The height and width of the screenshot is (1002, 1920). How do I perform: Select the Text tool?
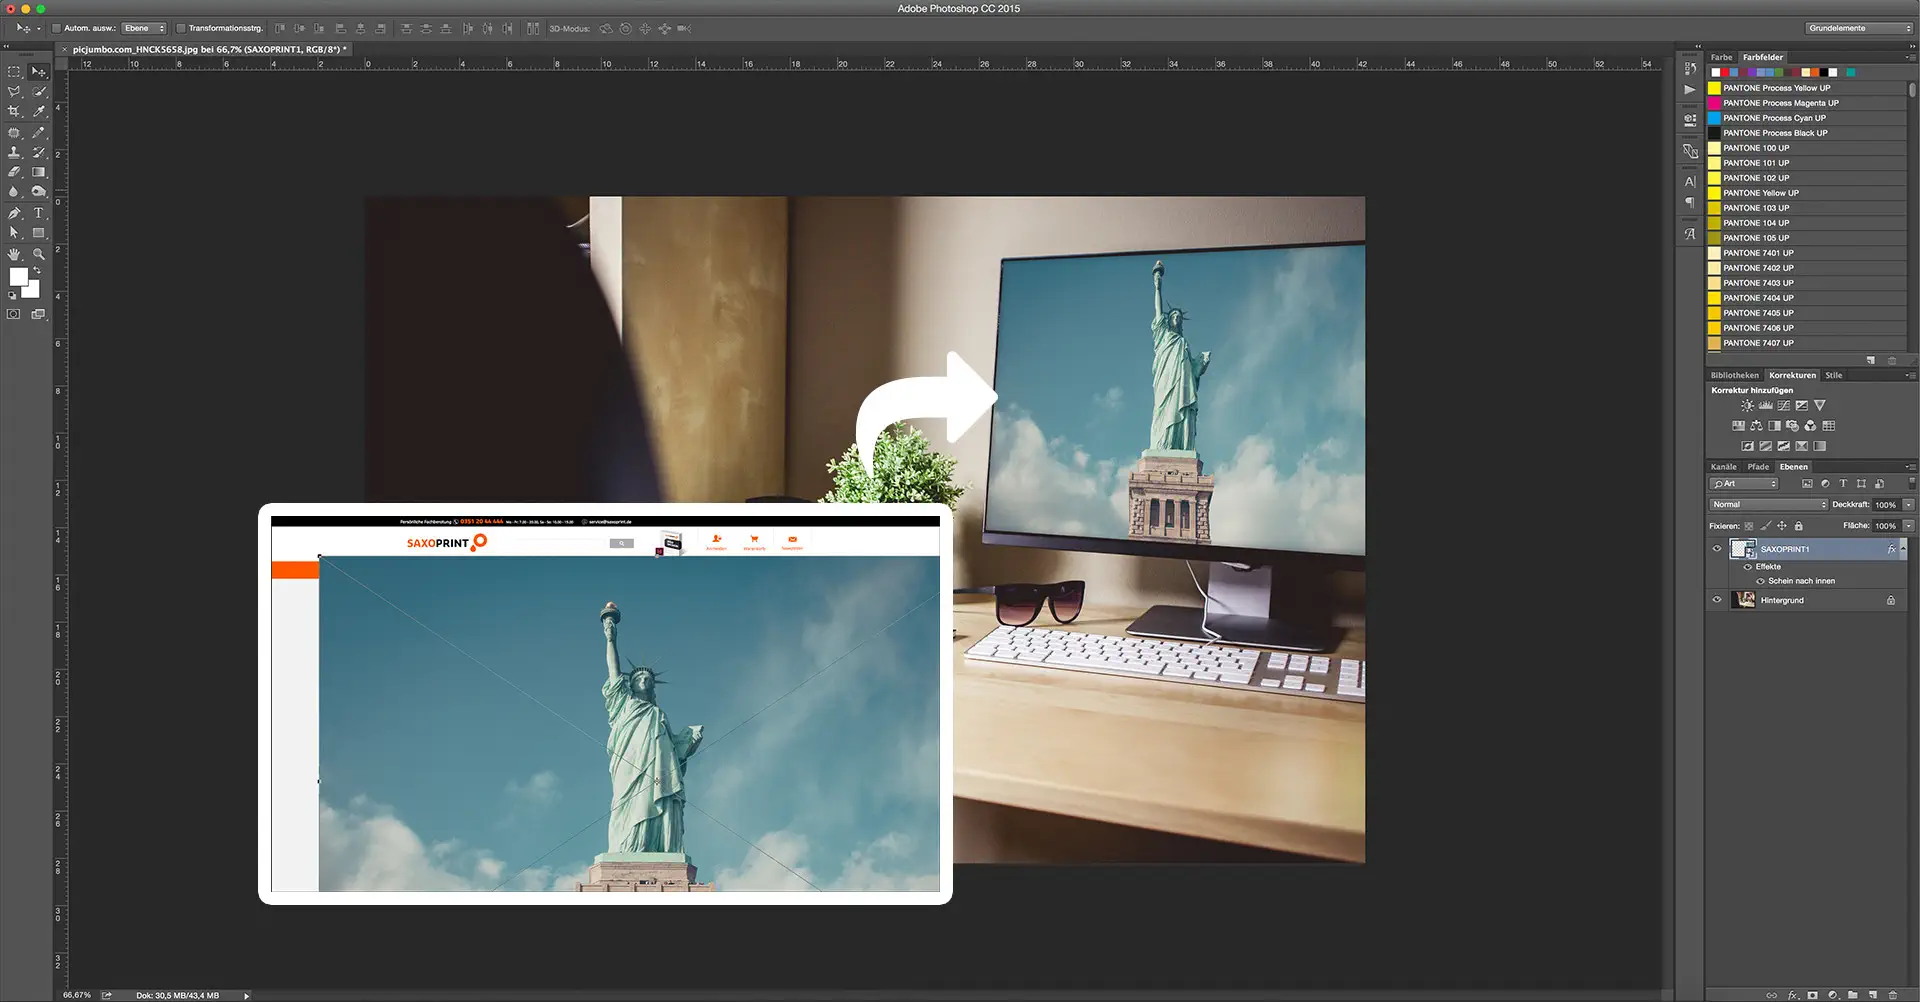[38, 212]
